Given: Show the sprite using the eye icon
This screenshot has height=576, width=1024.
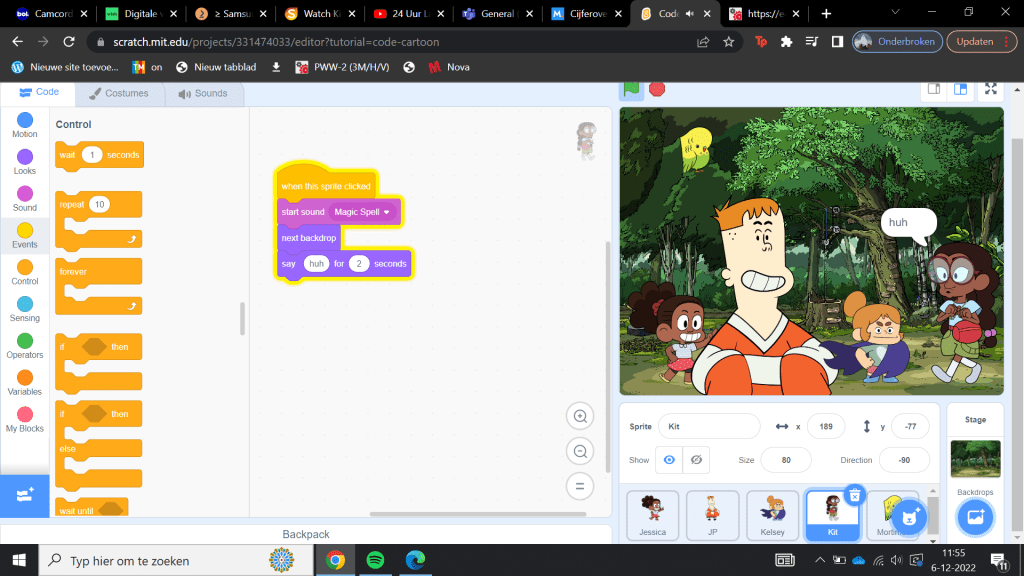Looking at the screenshot, I should coord(669,460).
